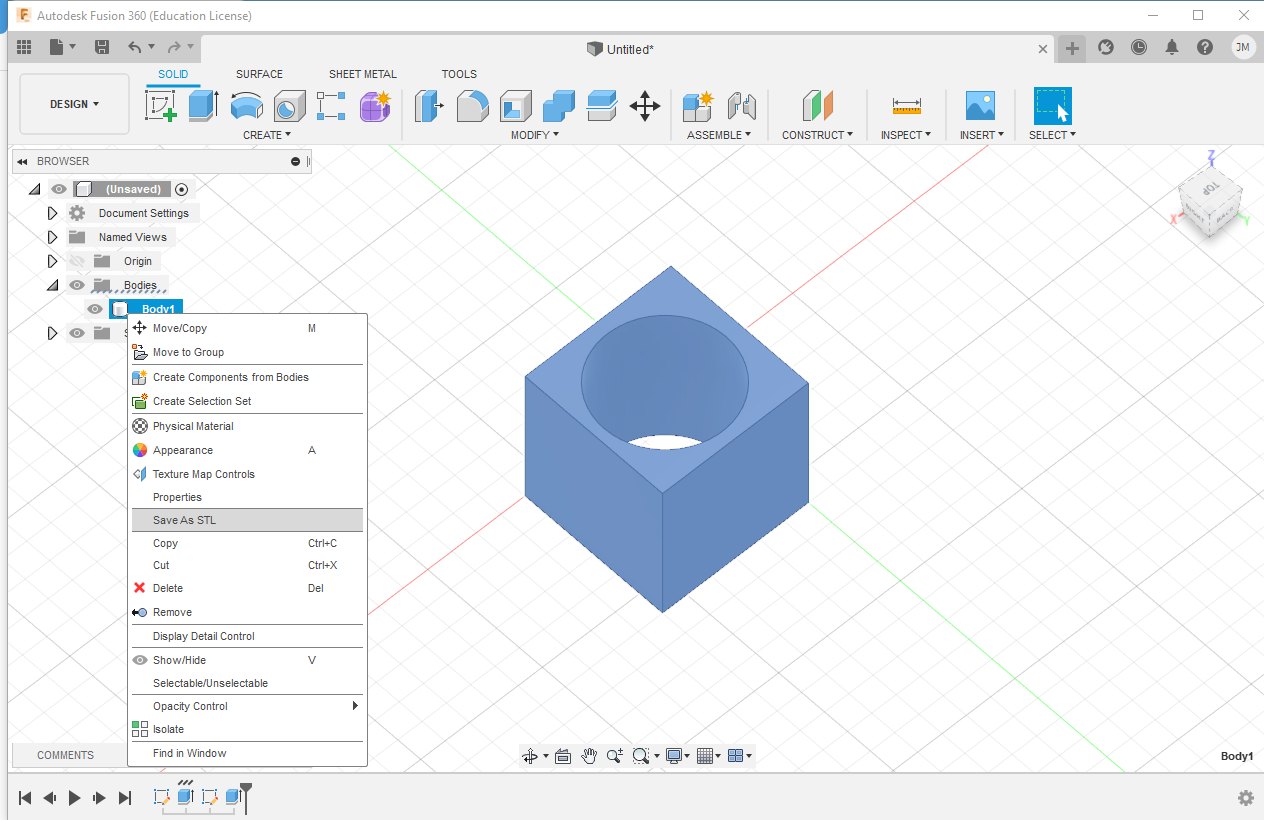Image resolution: width=1264 pixels, height=820 pixels.
Task: Toggle the Origin folder visibility eye
Action: click(77, 261)
